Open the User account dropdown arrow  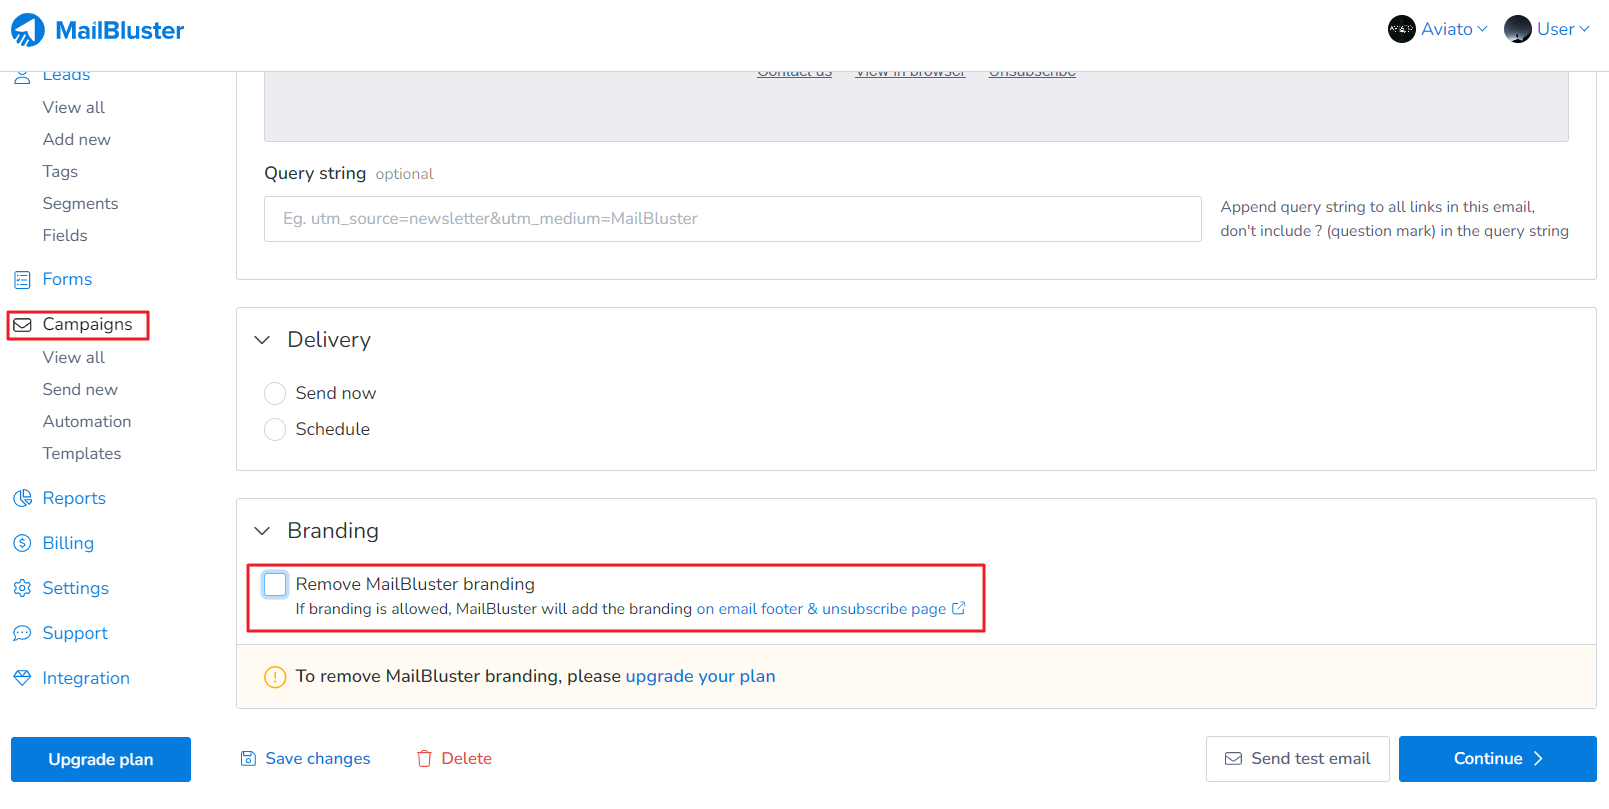point(1584,29)
